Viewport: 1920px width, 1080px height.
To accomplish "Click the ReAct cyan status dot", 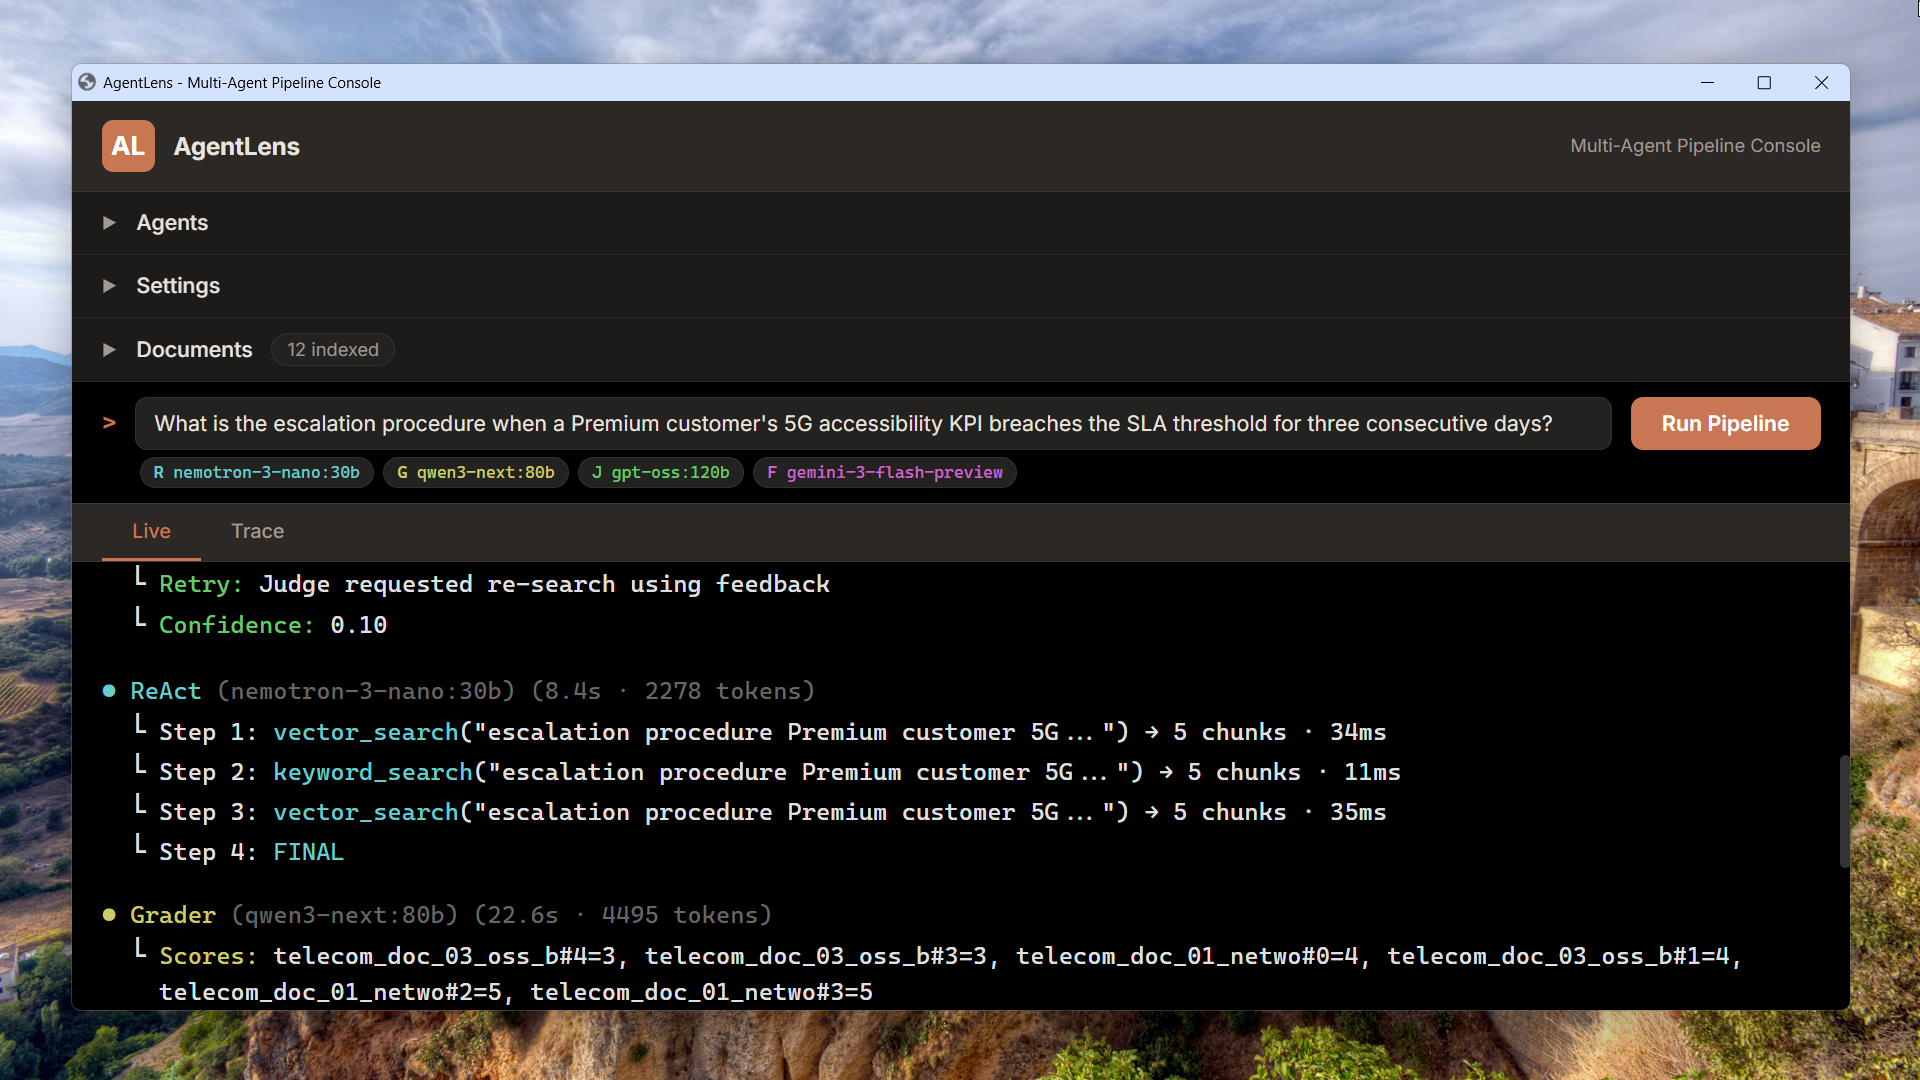I will tap(109, 691).
